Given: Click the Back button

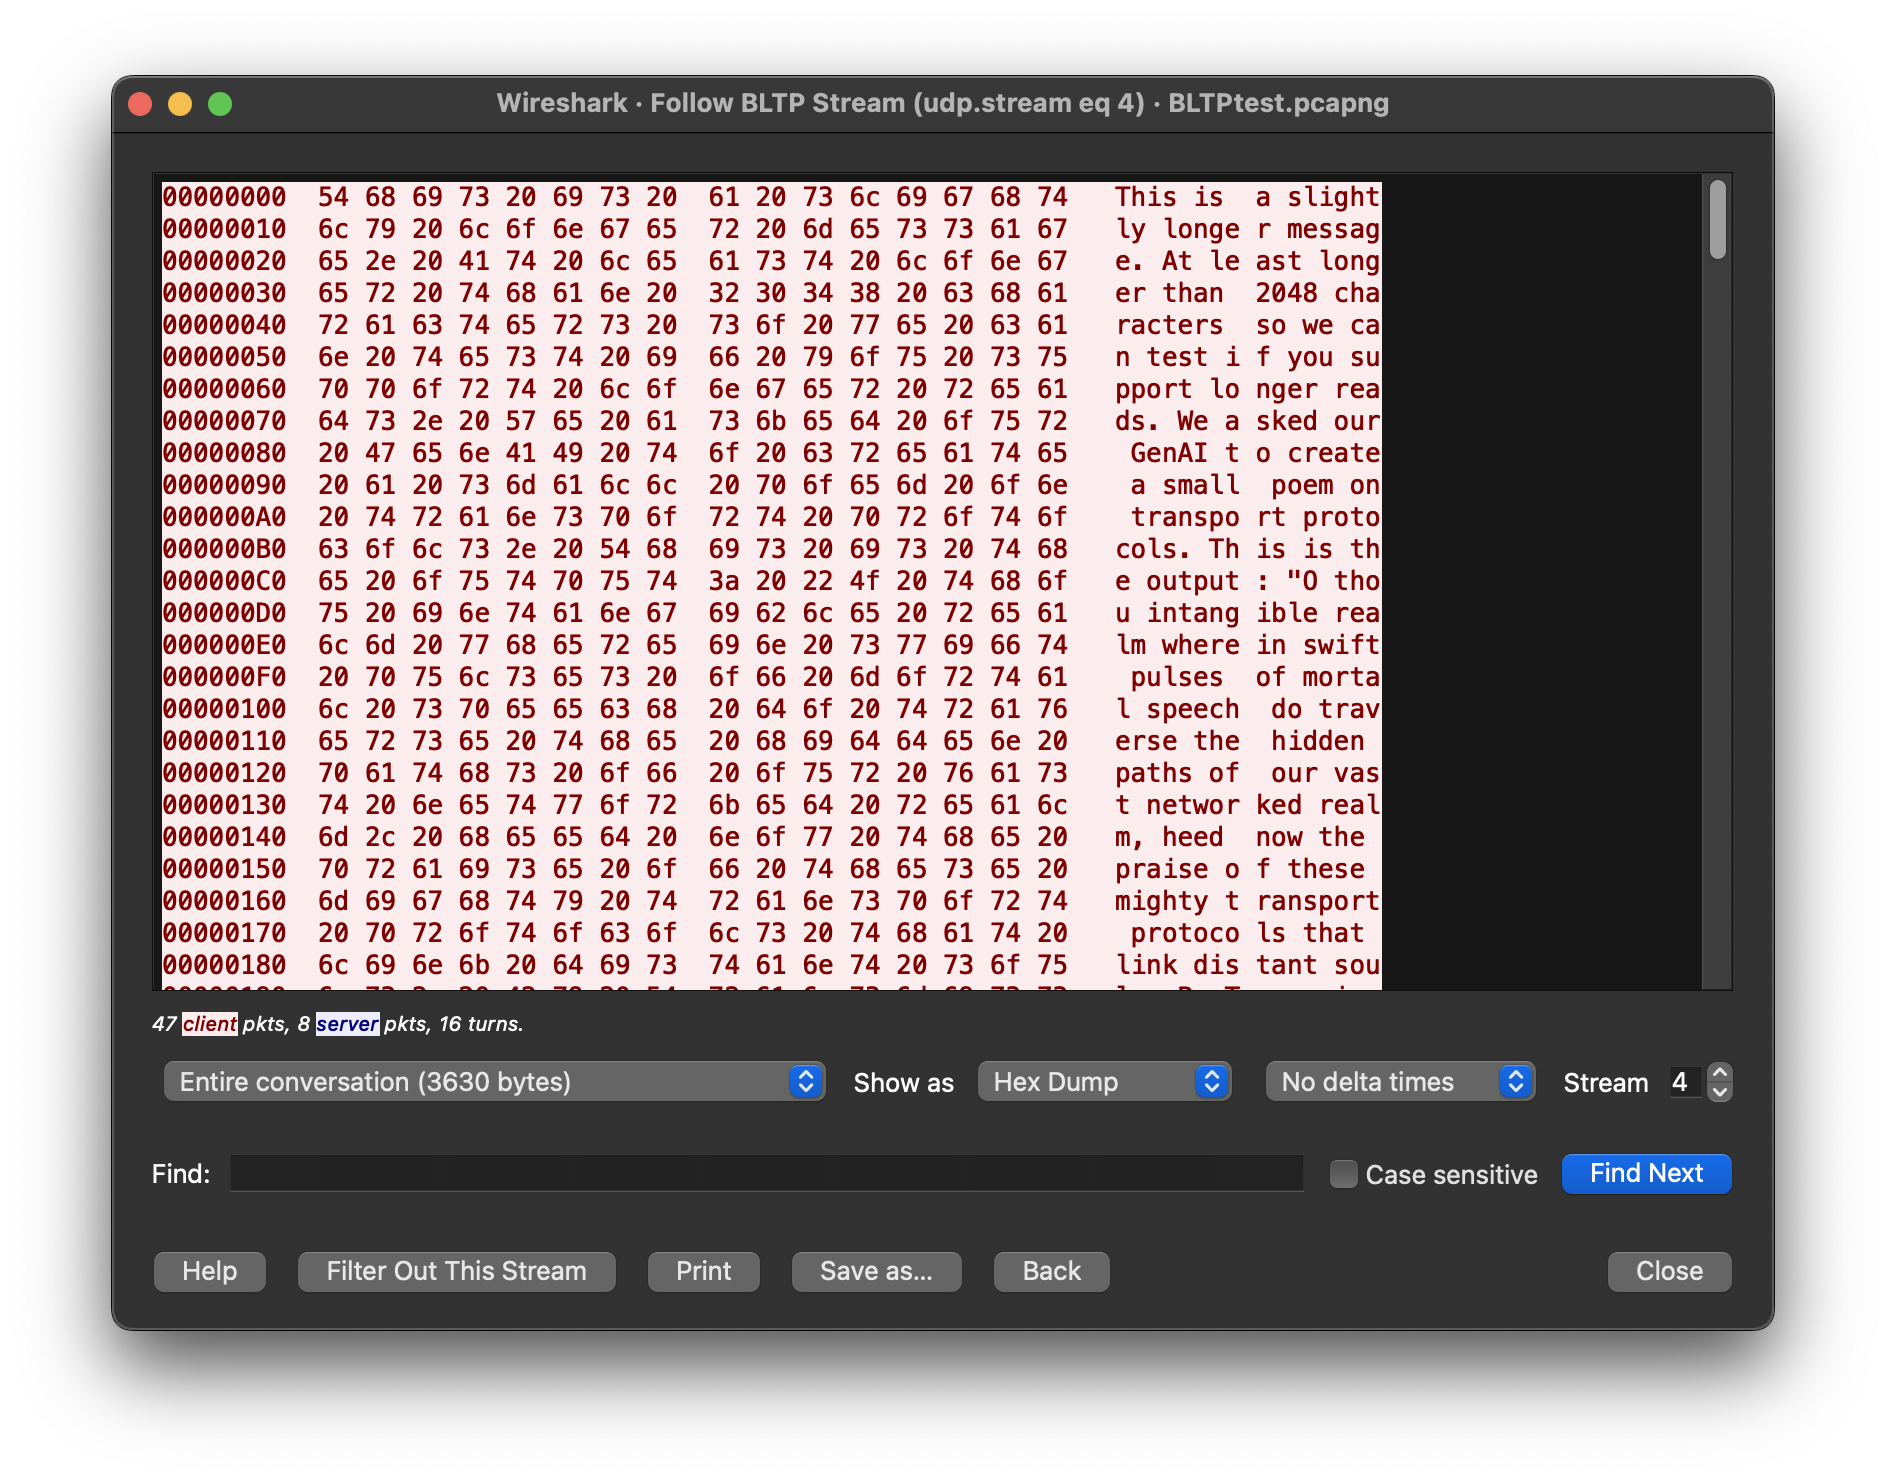Looking at the screenshot, I should (x=1052, y=1272).
